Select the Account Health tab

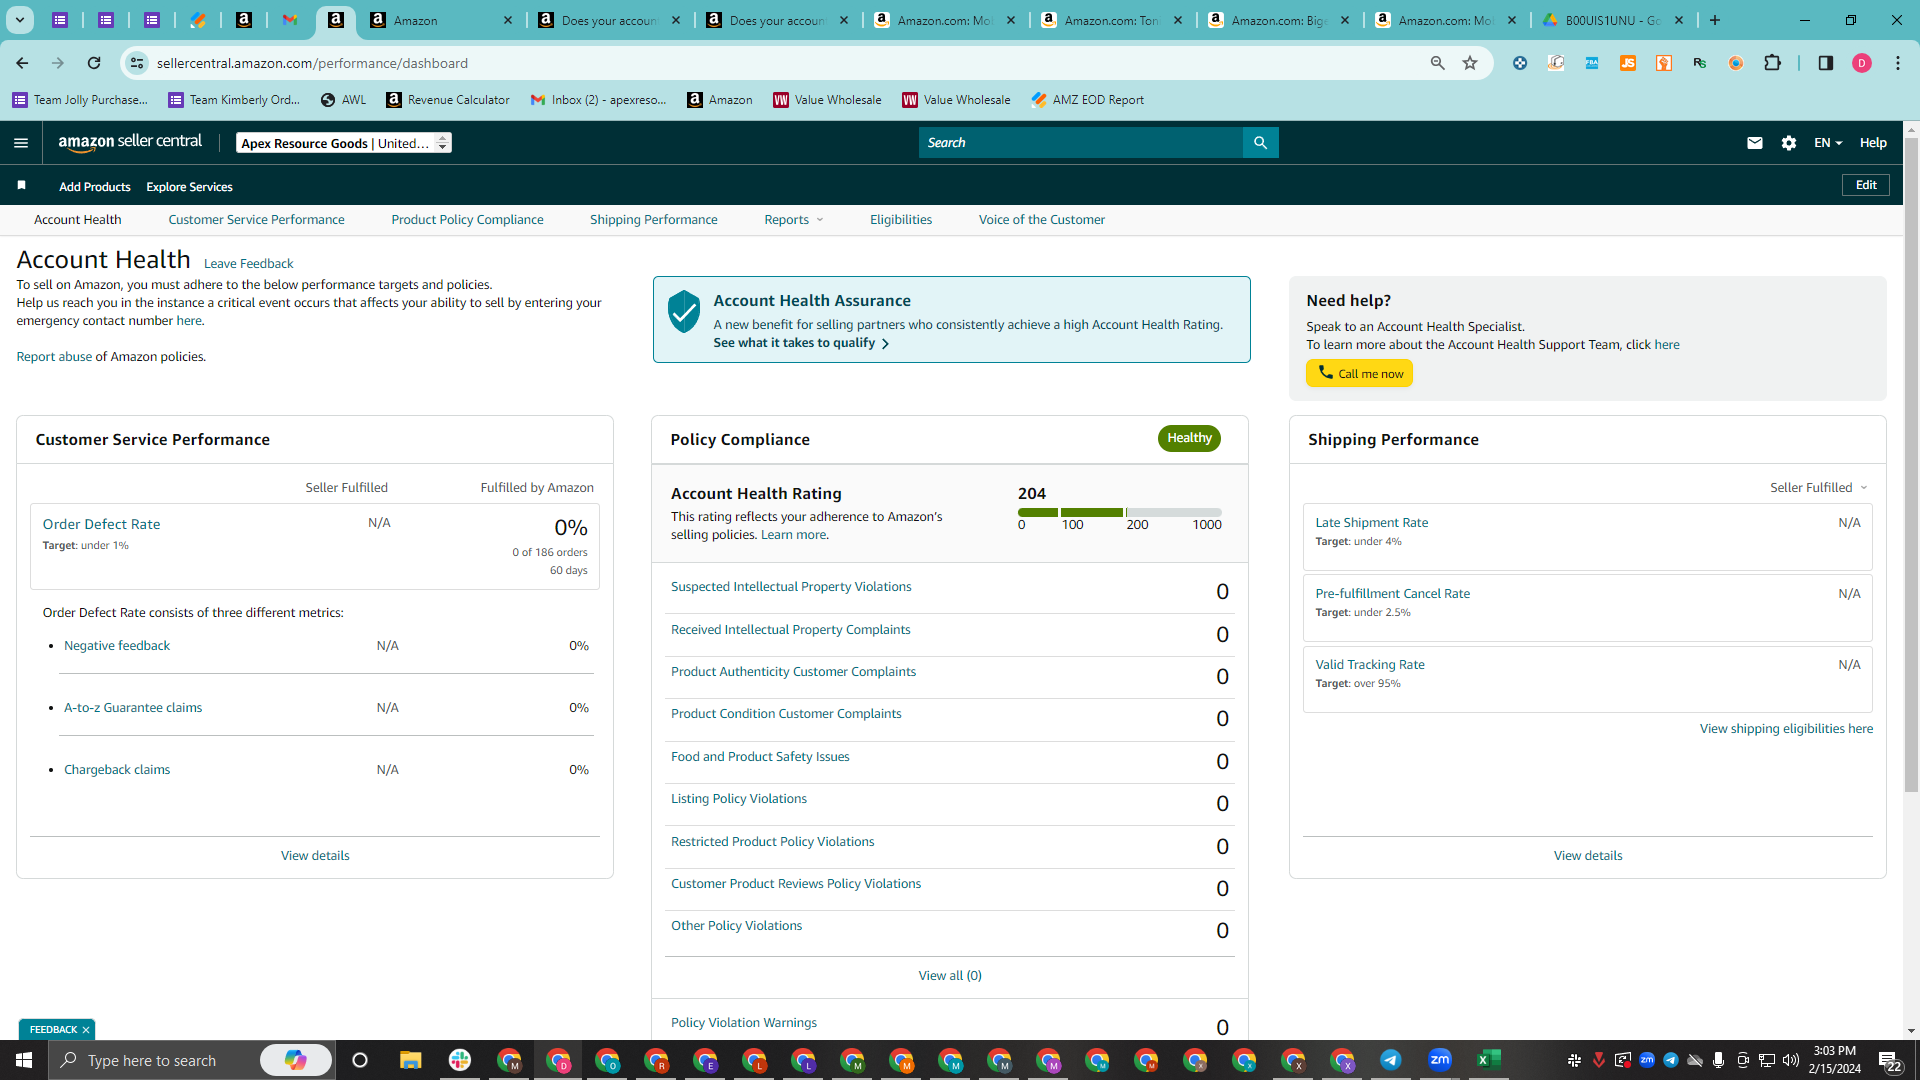(x=77, y=220)
